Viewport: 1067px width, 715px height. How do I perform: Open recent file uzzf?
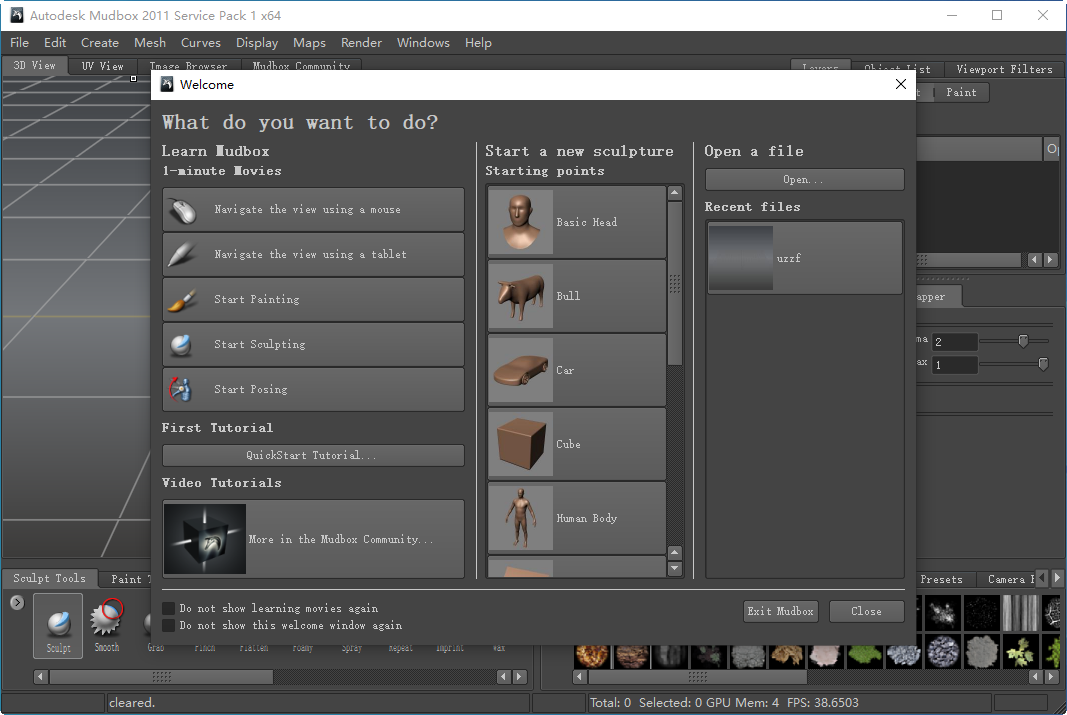[x=805, y=258]
